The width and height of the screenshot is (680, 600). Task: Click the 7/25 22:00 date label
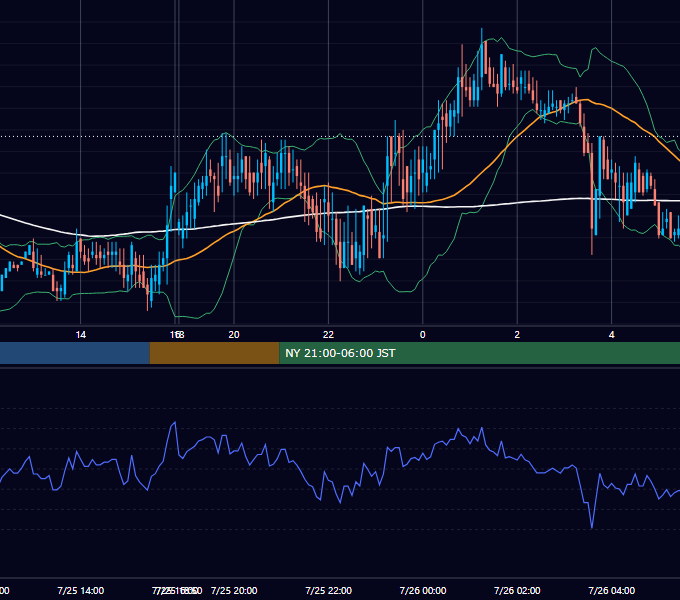point(328,590)
